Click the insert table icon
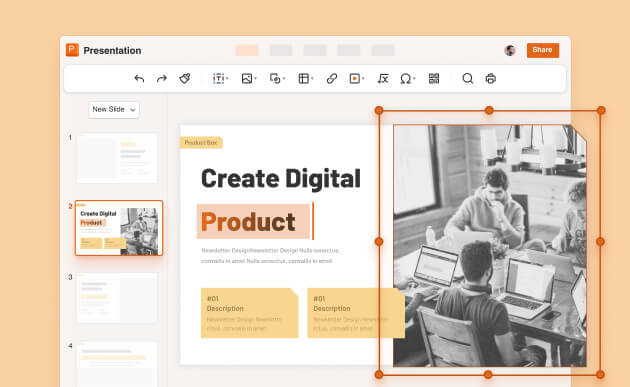The width and height of the screenshot is (630, 387). click(304, 78)
